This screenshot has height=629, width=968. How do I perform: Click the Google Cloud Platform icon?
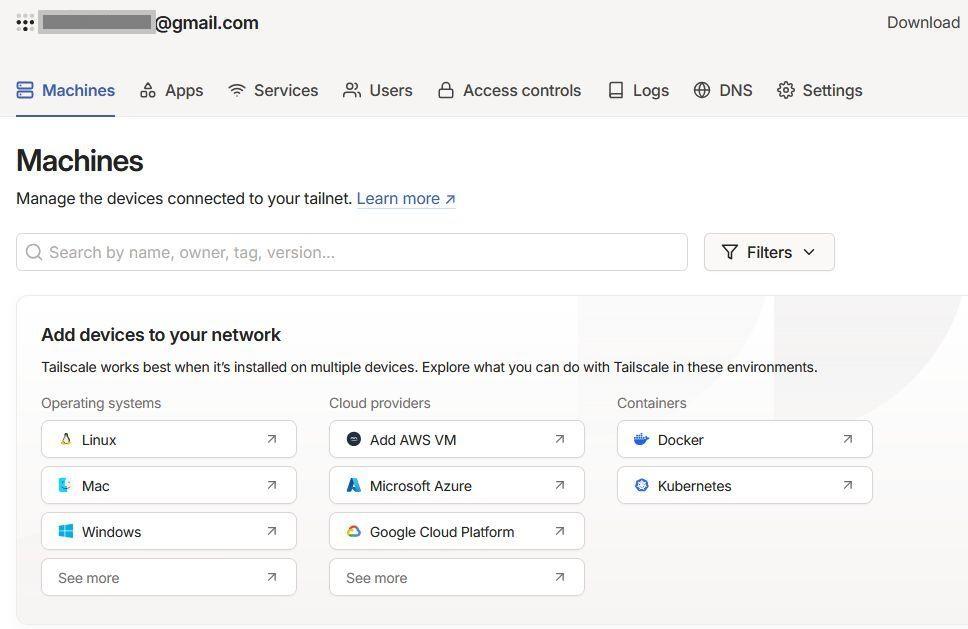353,531
